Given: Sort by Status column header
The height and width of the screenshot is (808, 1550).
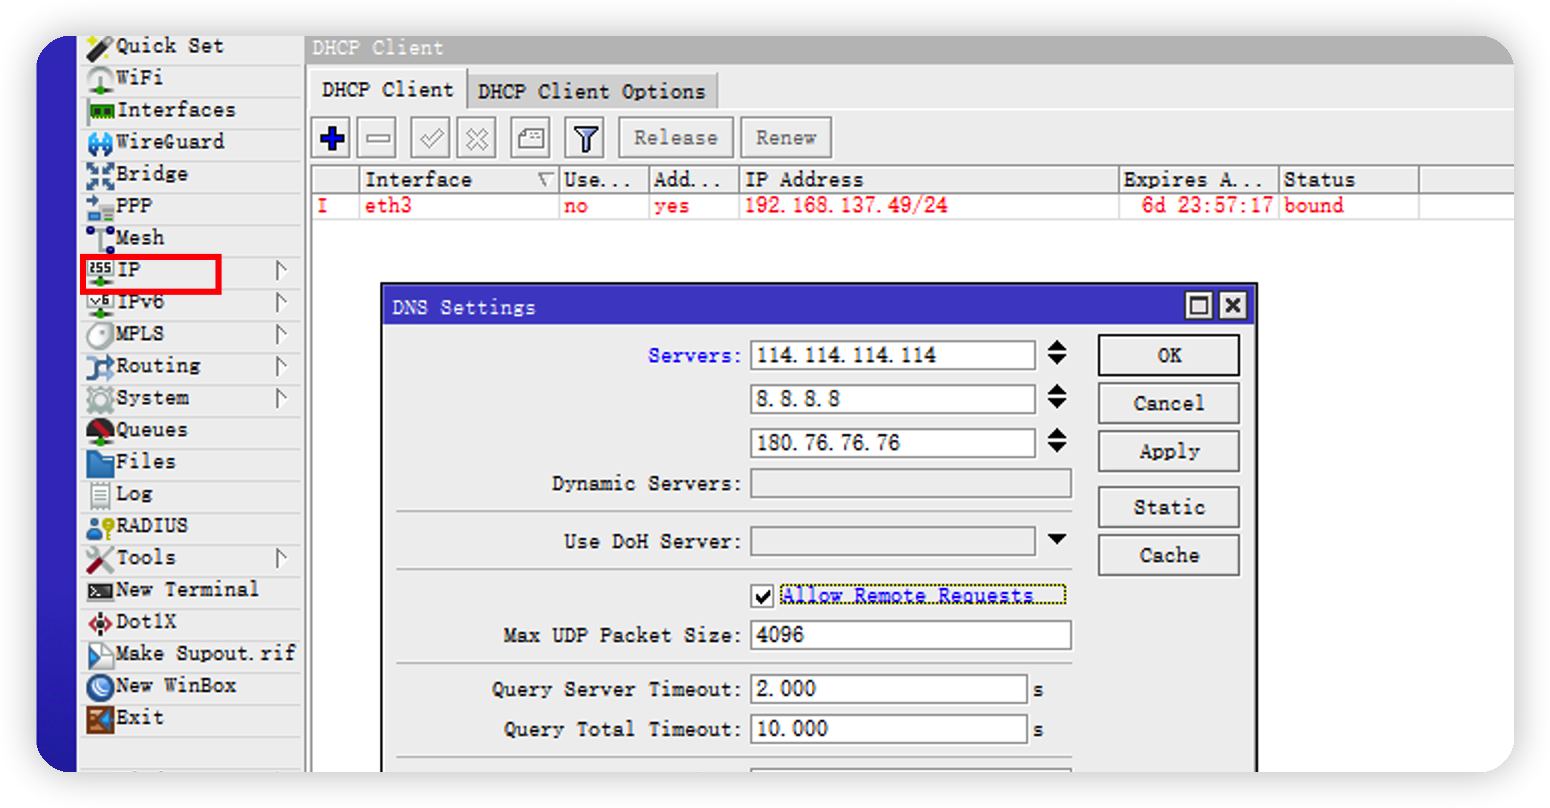Looking at the screenshot, I should pos(1349,180).
